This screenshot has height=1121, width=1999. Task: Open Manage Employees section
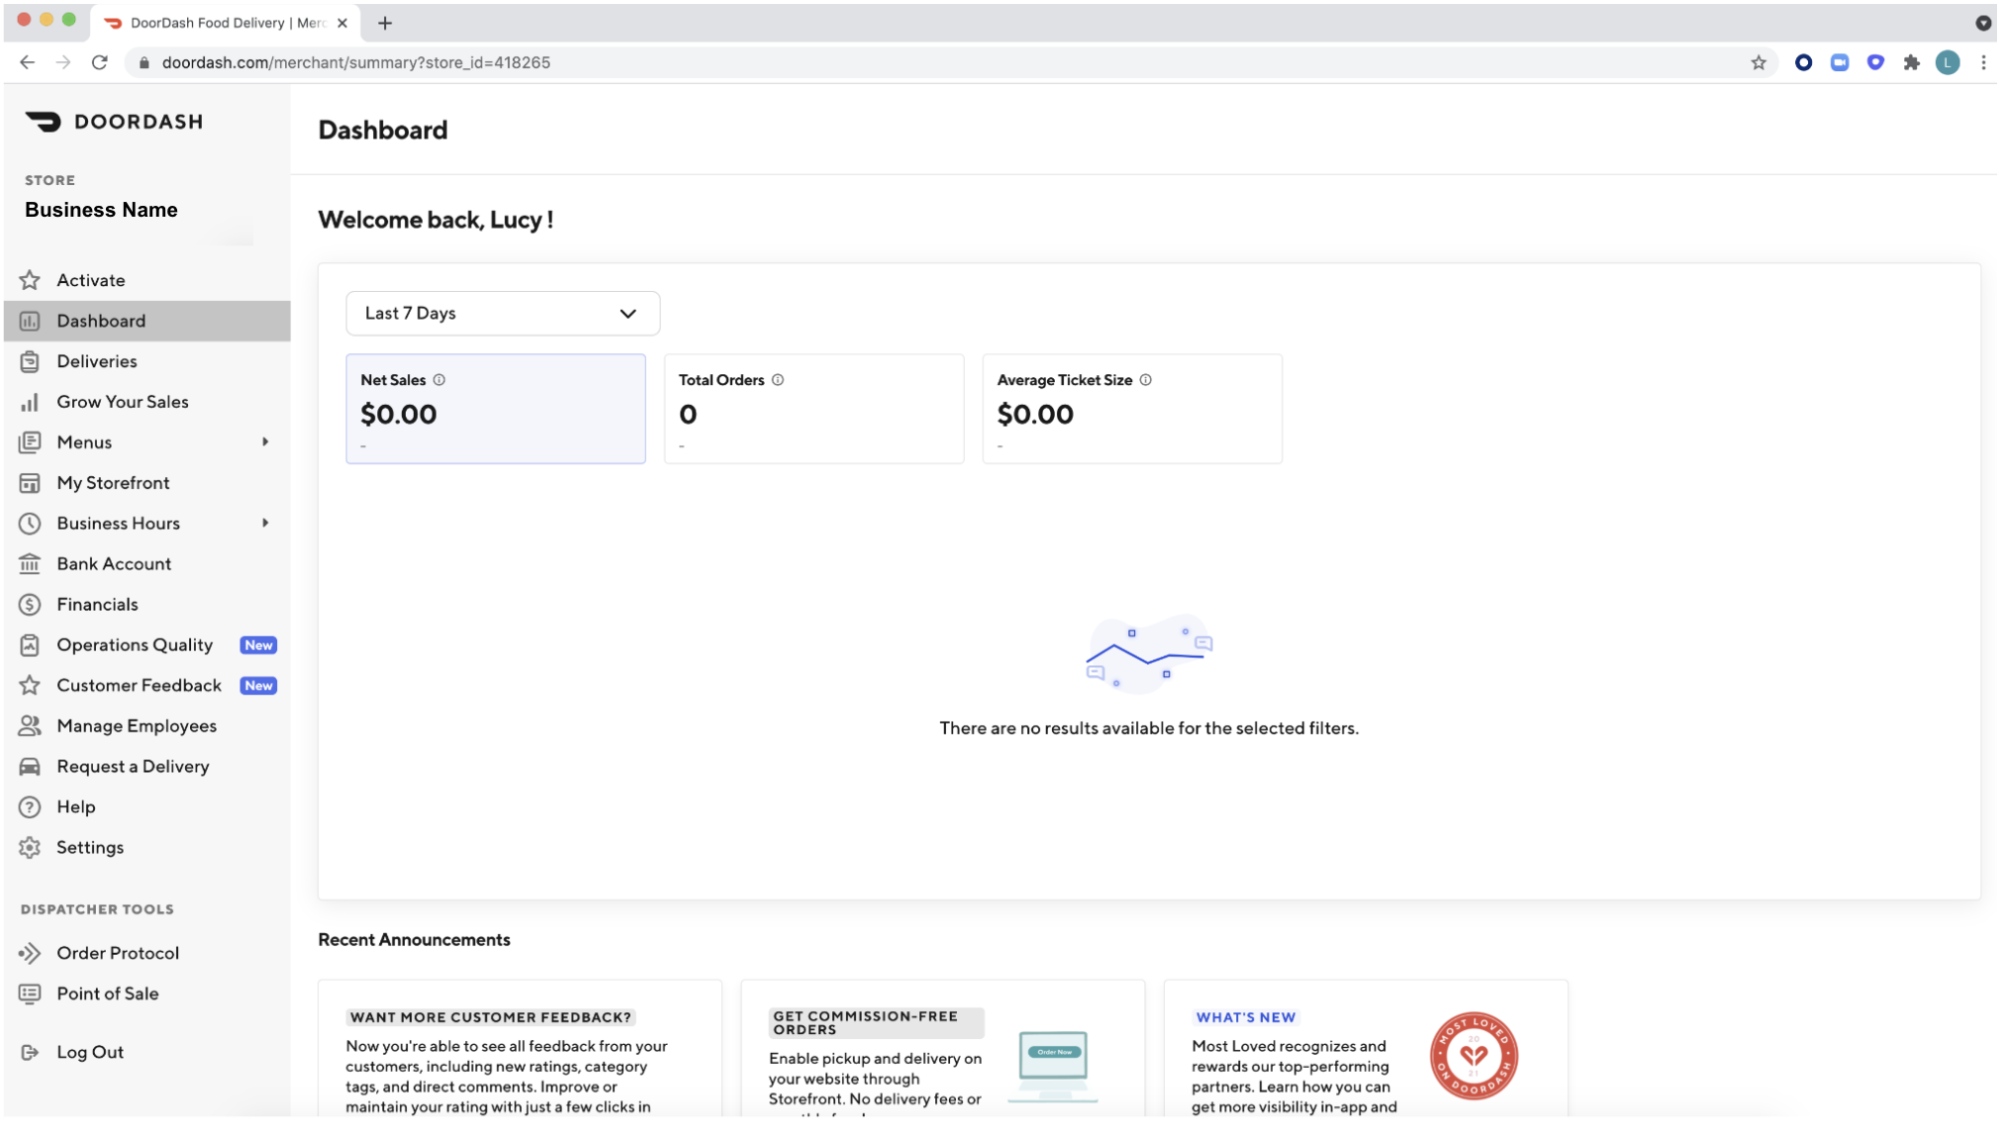coord(136,725)
